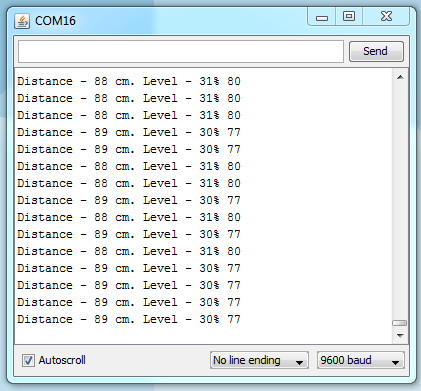Minimize the COM16 window

tap(322, 17)
